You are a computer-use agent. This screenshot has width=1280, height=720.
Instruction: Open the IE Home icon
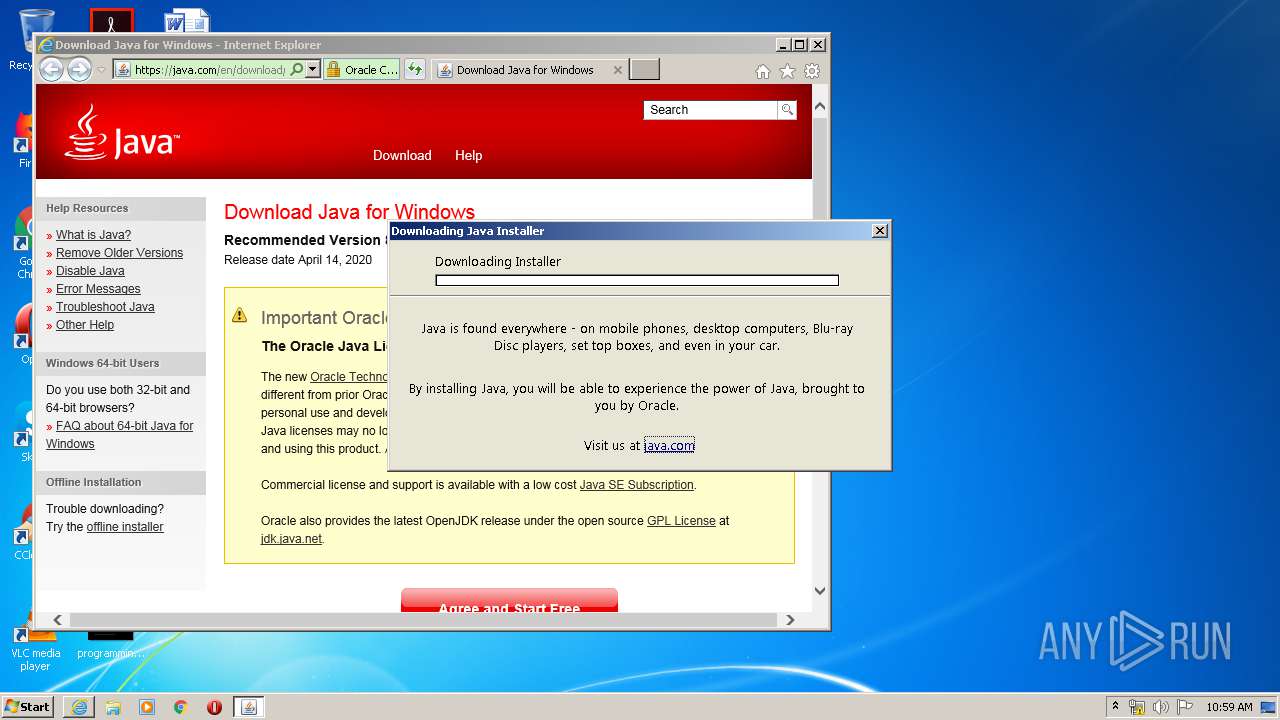(x=762, y=71)
